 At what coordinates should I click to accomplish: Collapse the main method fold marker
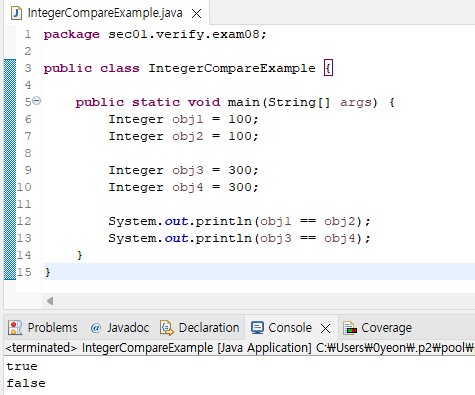tap(37, 100)
